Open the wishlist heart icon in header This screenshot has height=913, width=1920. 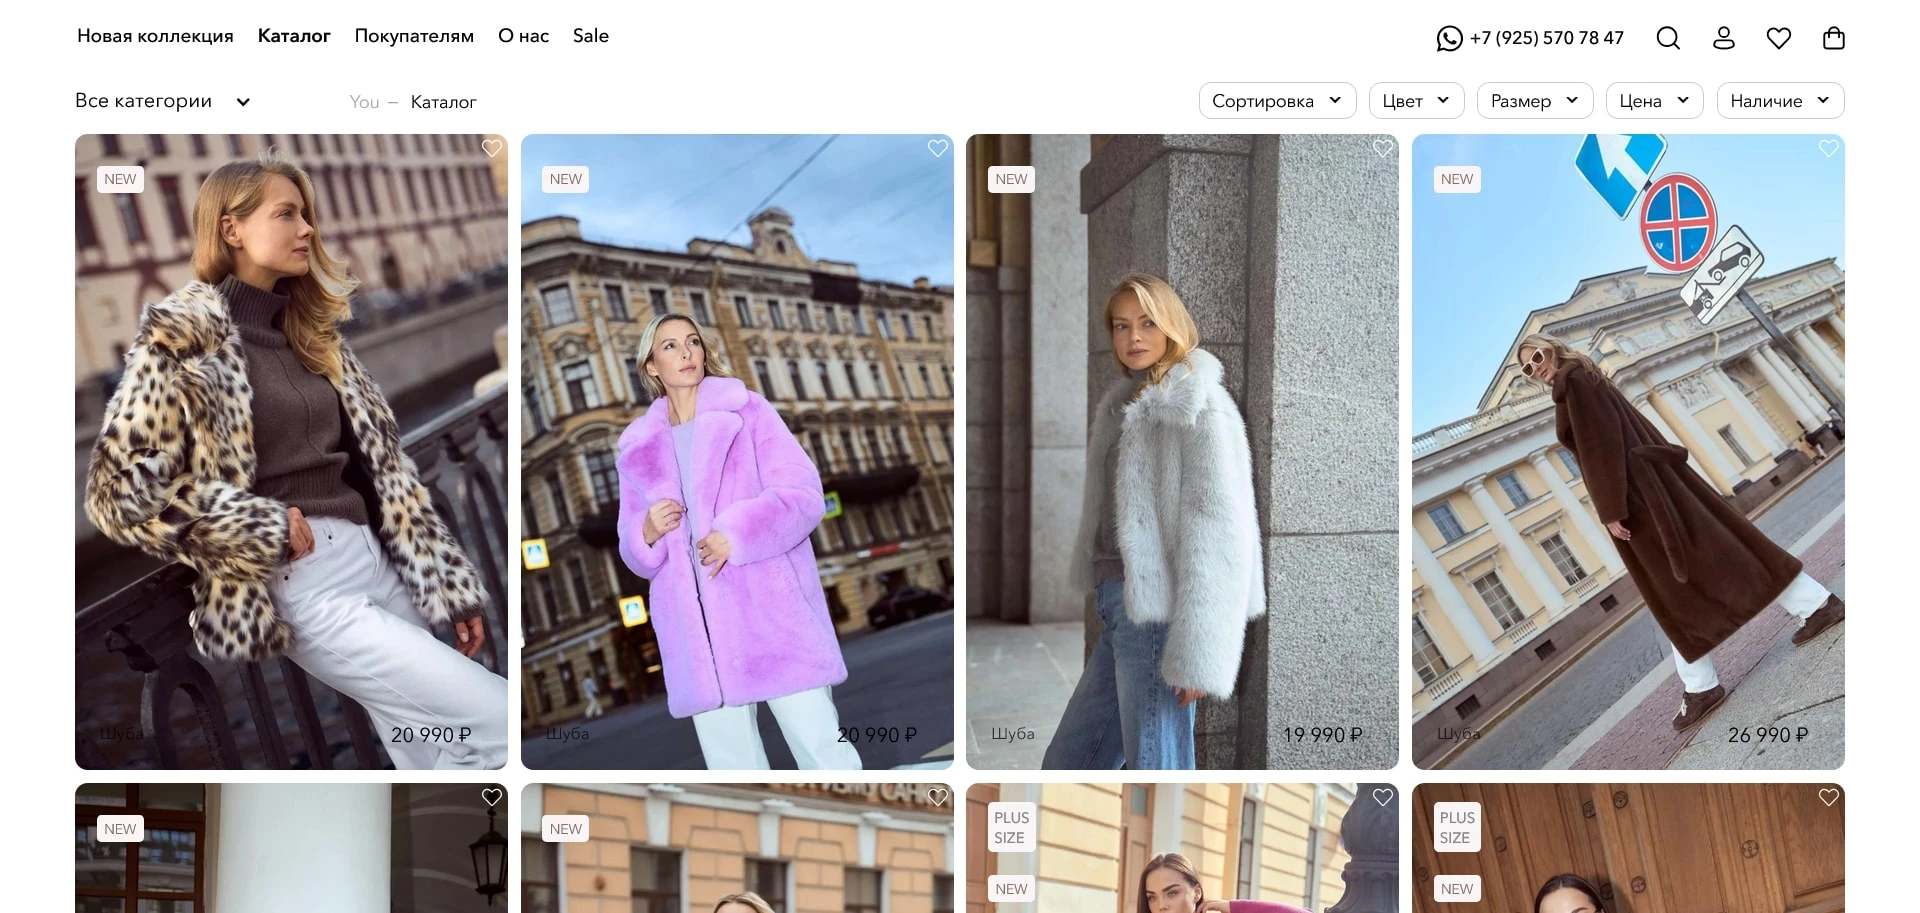click(x=1778, y=38)
